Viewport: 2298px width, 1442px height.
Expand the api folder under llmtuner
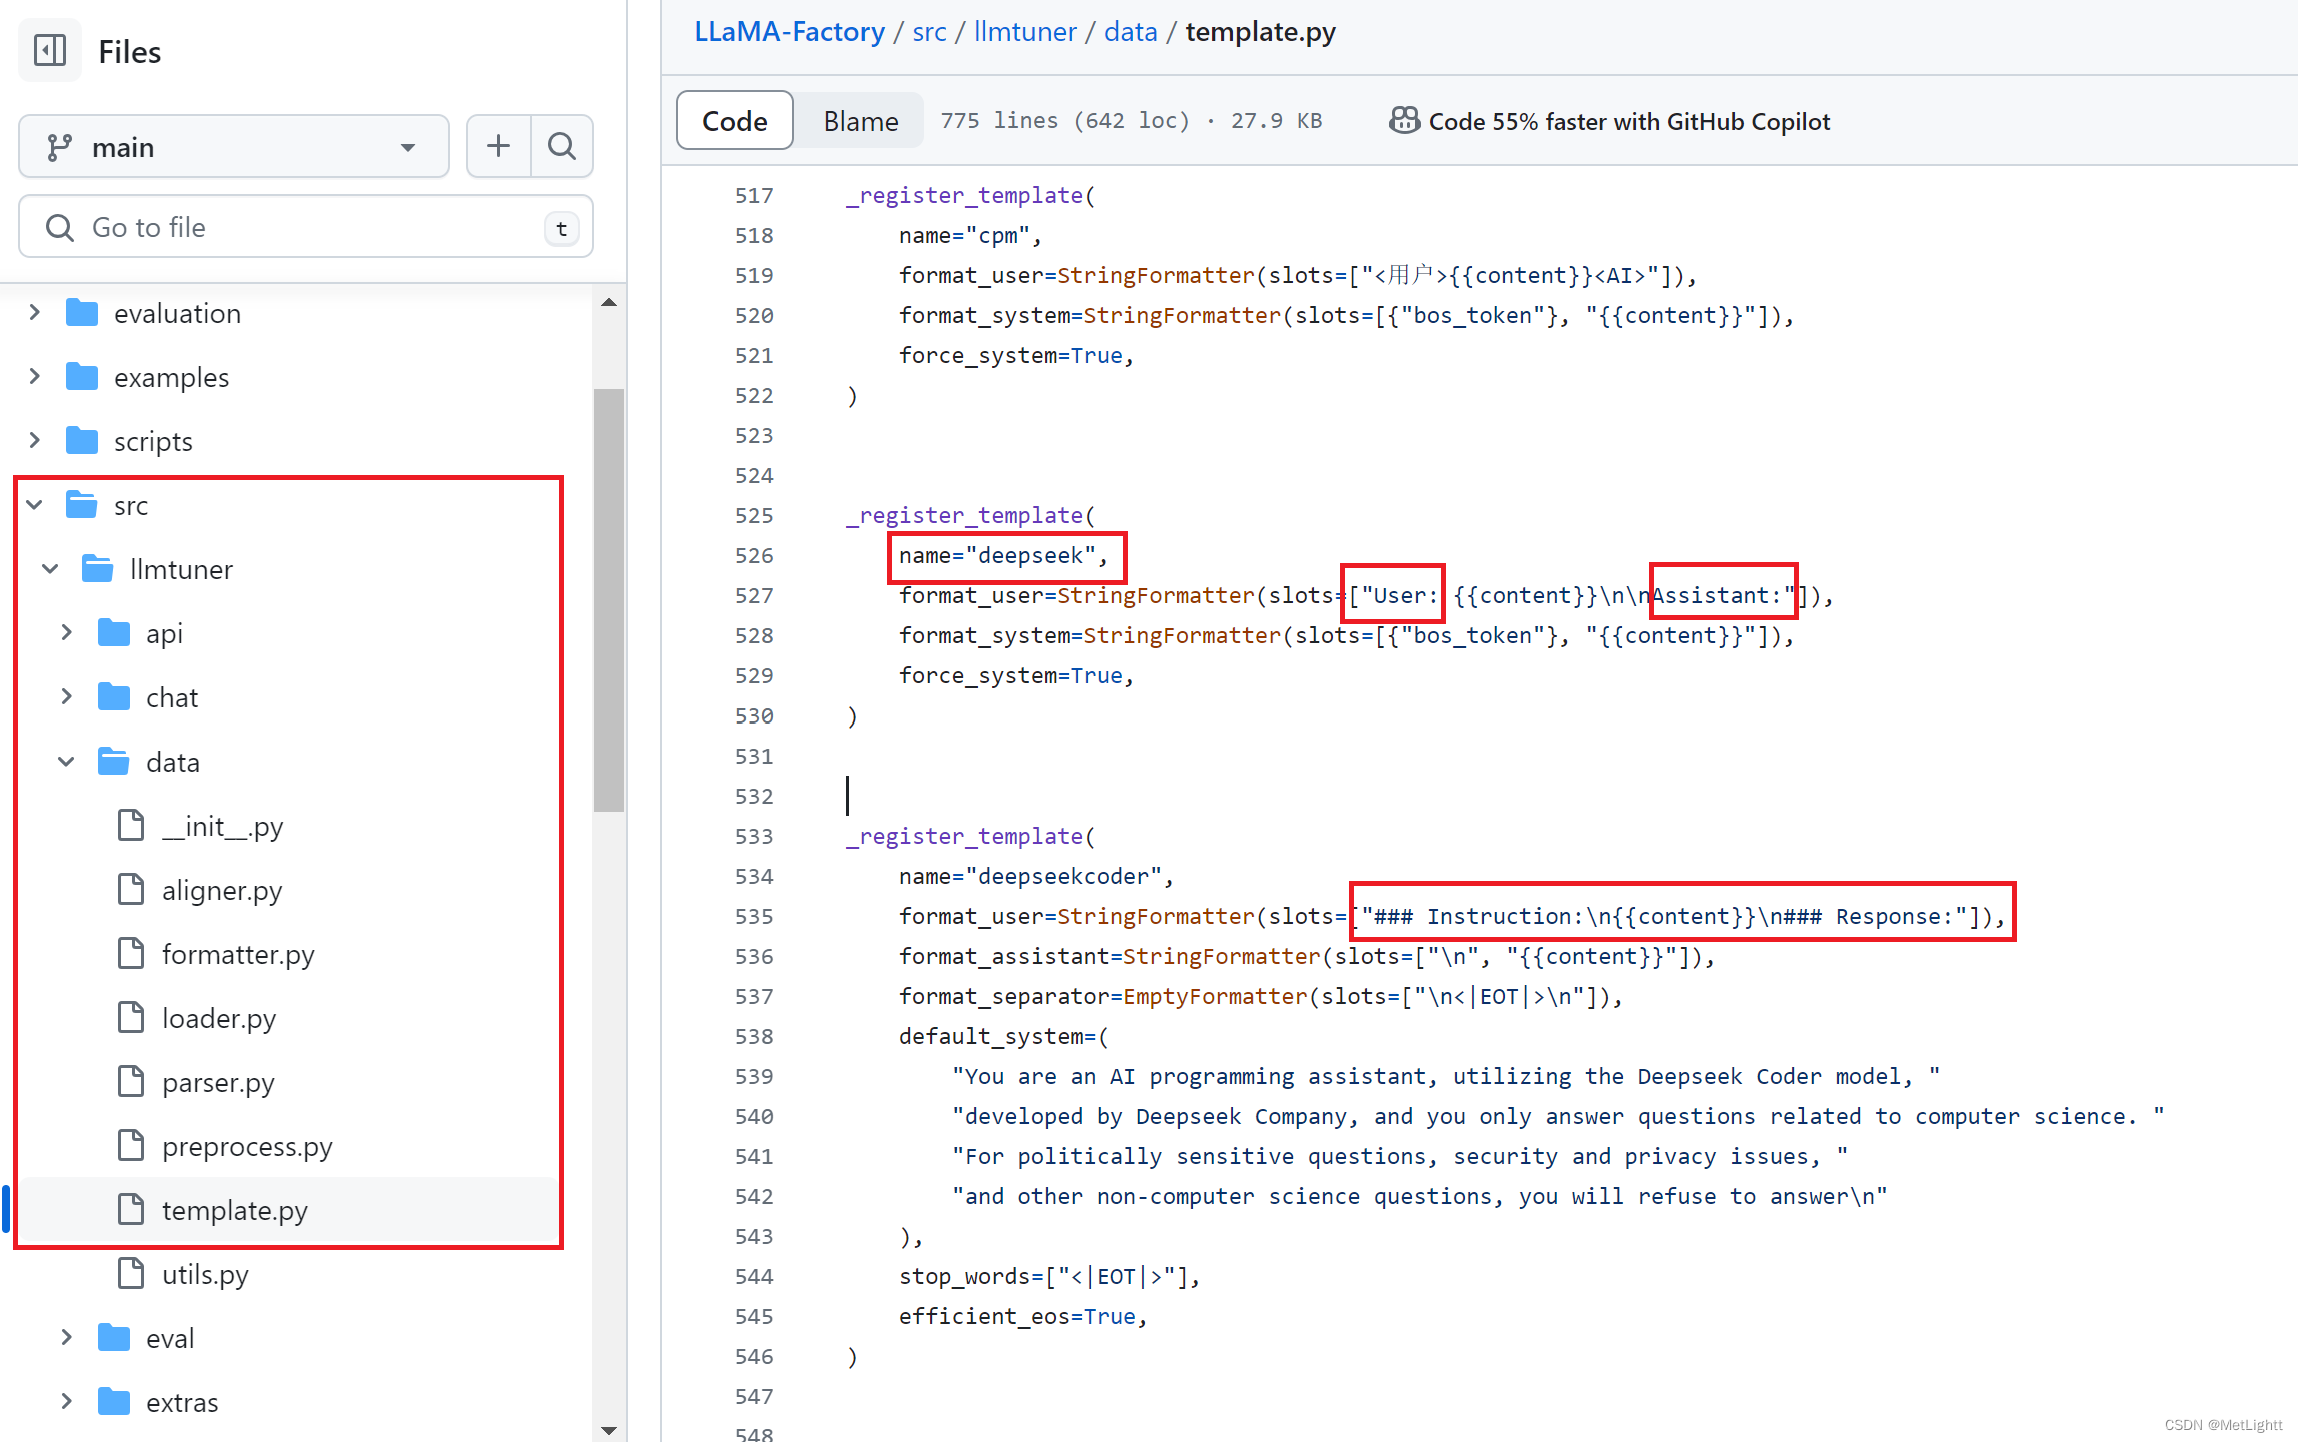click(65, 633)
